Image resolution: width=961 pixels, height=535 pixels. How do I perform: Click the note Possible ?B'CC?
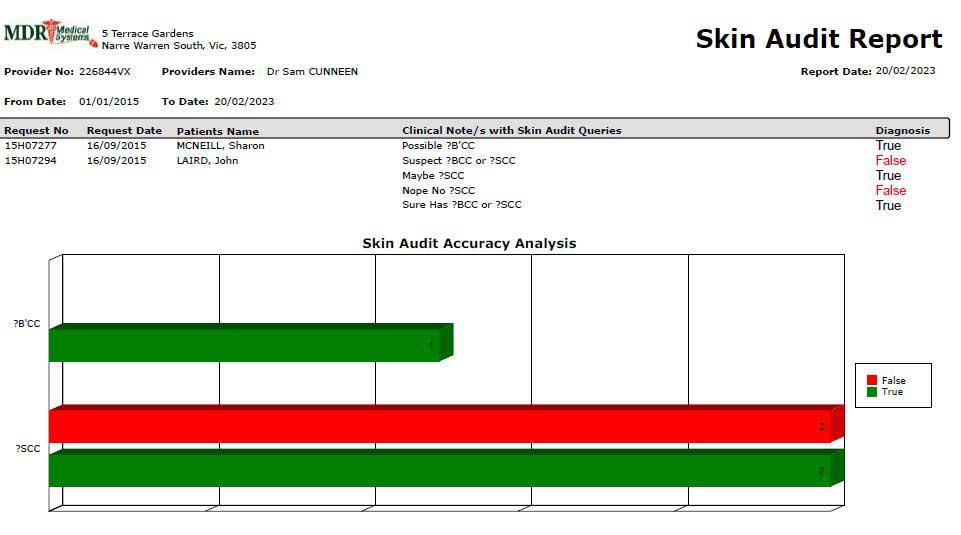(438, 146)
